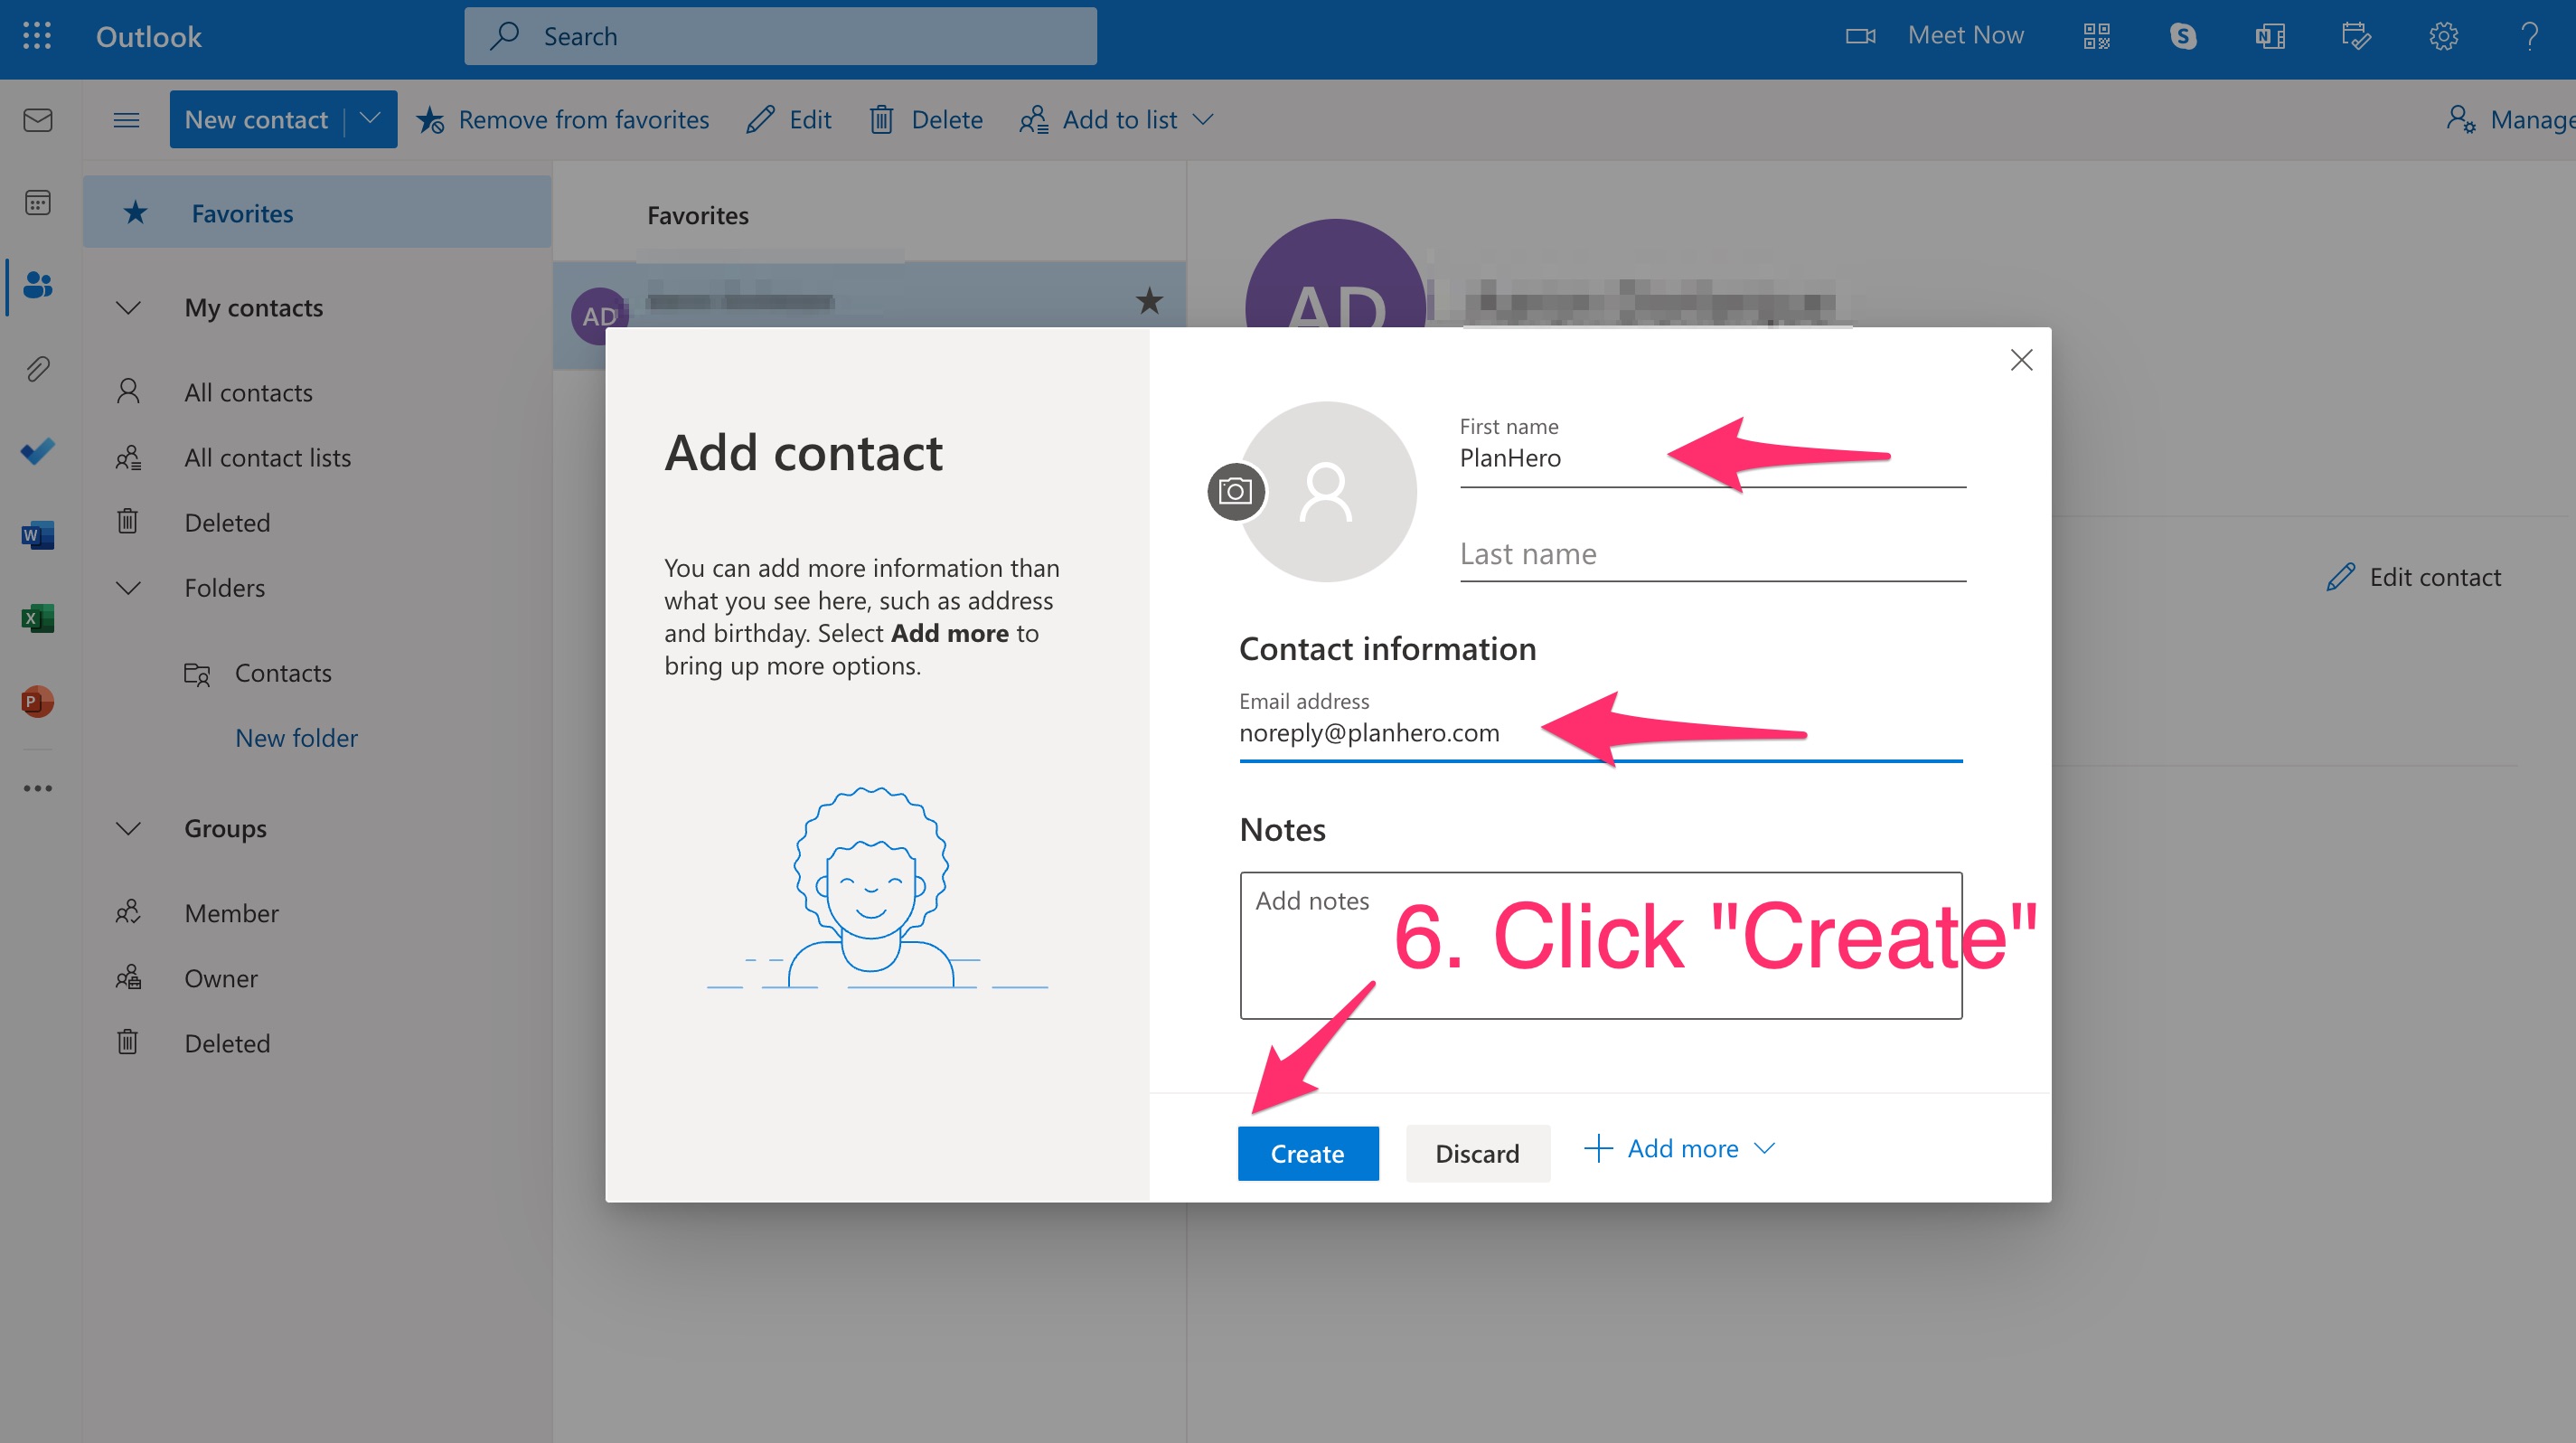The width and height of the screenshot is (2576, 1443).
Task: Click the blue Create button
Action: point(1307,1154)
